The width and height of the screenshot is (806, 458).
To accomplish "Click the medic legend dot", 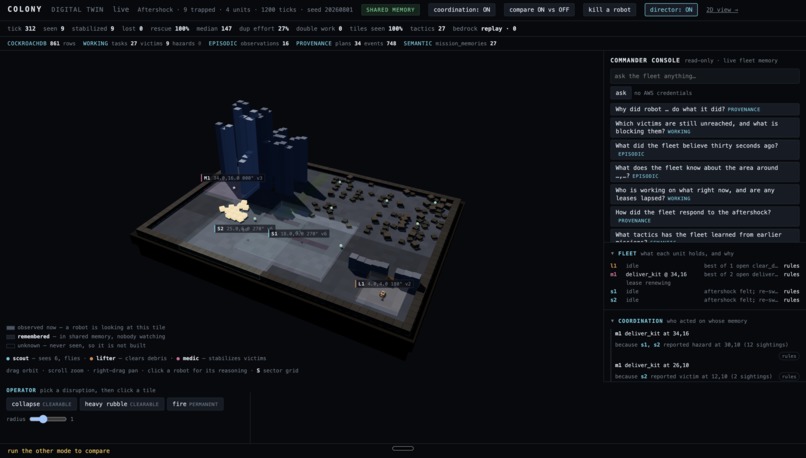I will coord(178,359).
